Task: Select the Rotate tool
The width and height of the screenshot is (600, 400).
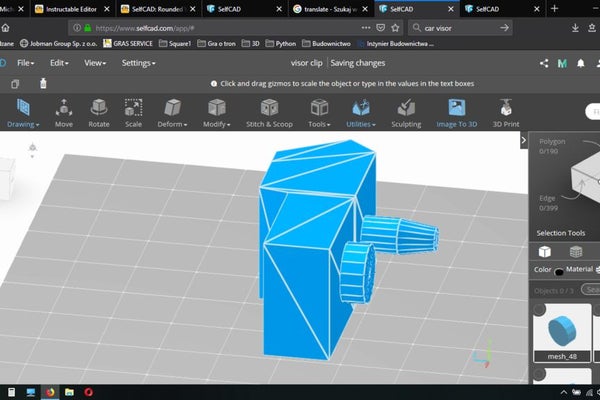Action: 98,113
